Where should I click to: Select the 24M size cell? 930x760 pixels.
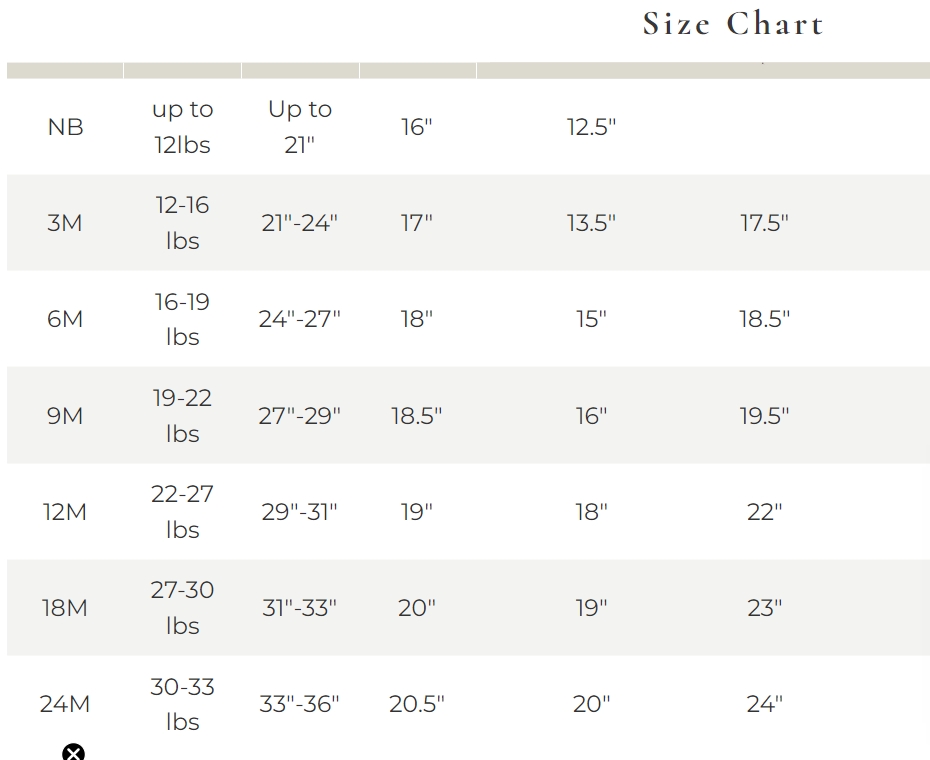click(x=65, y=704)
